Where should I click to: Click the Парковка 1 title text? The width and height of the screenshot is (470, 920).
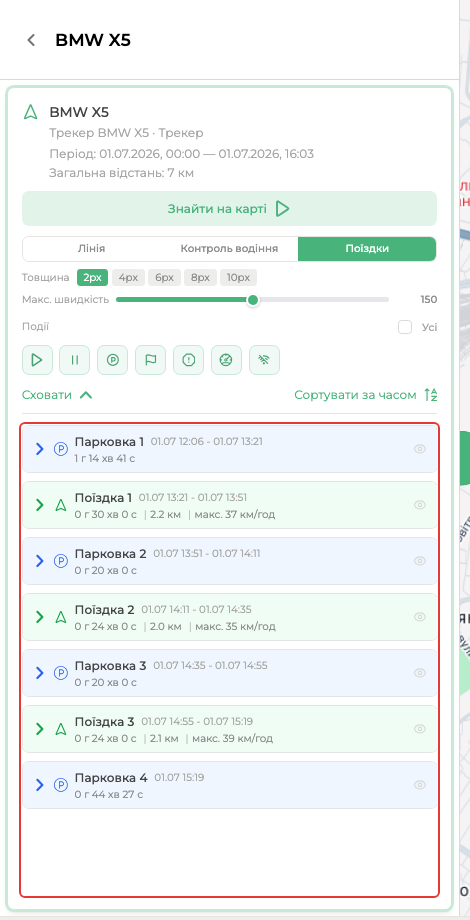tap(109, 442)
